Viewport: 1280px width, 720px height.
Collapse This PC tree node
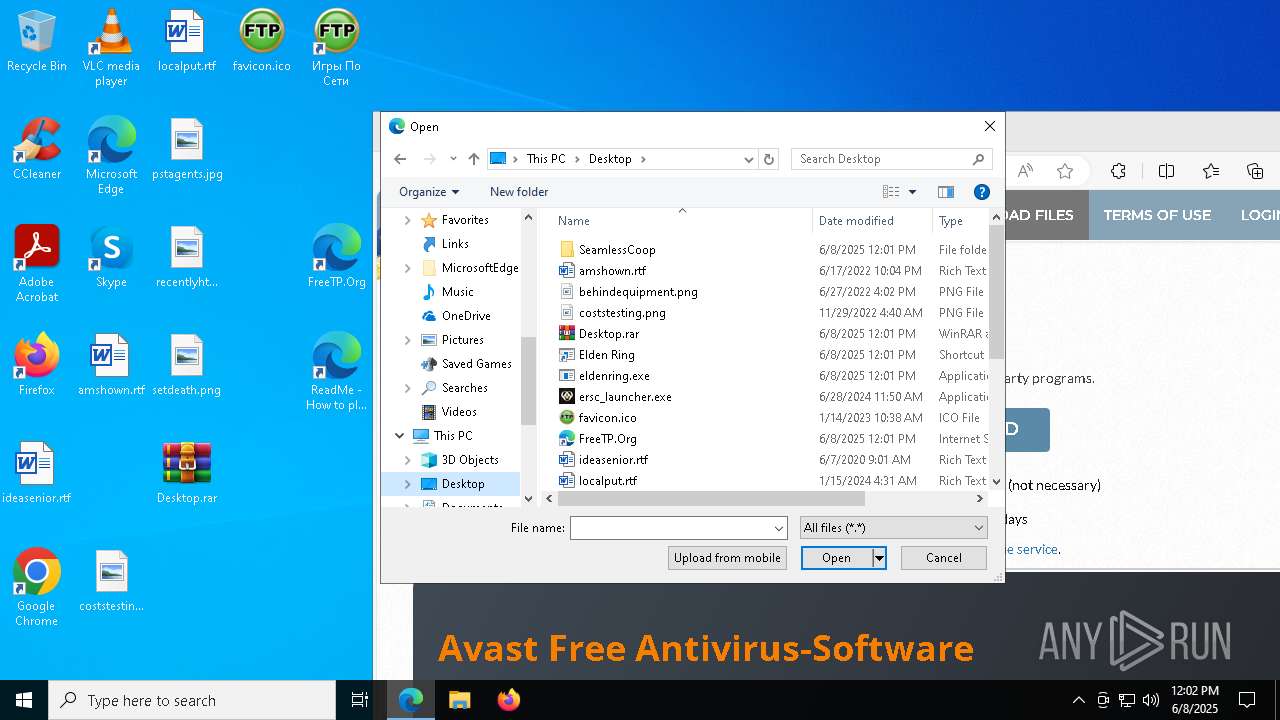(x=400, y=436)
